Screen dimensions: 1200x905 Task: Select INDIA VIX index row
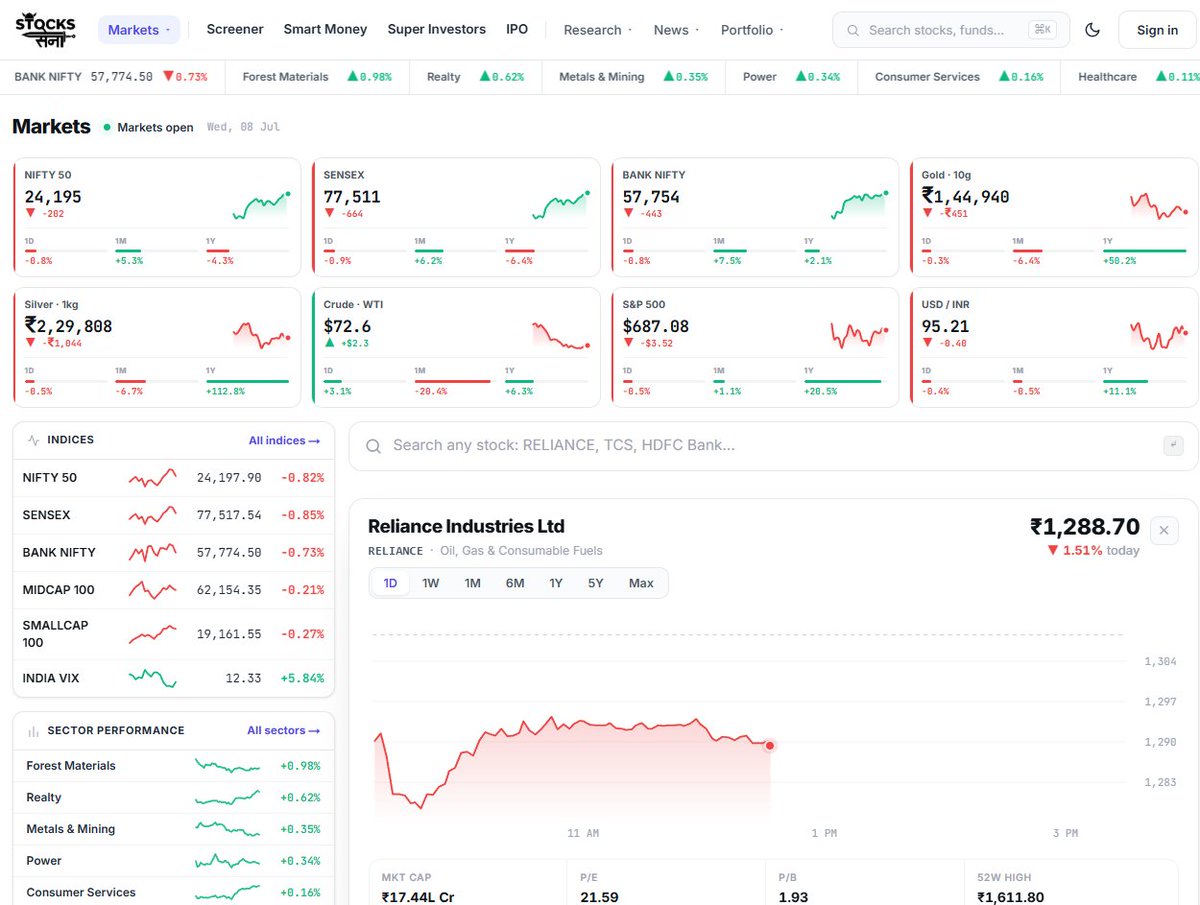[173, 678]
